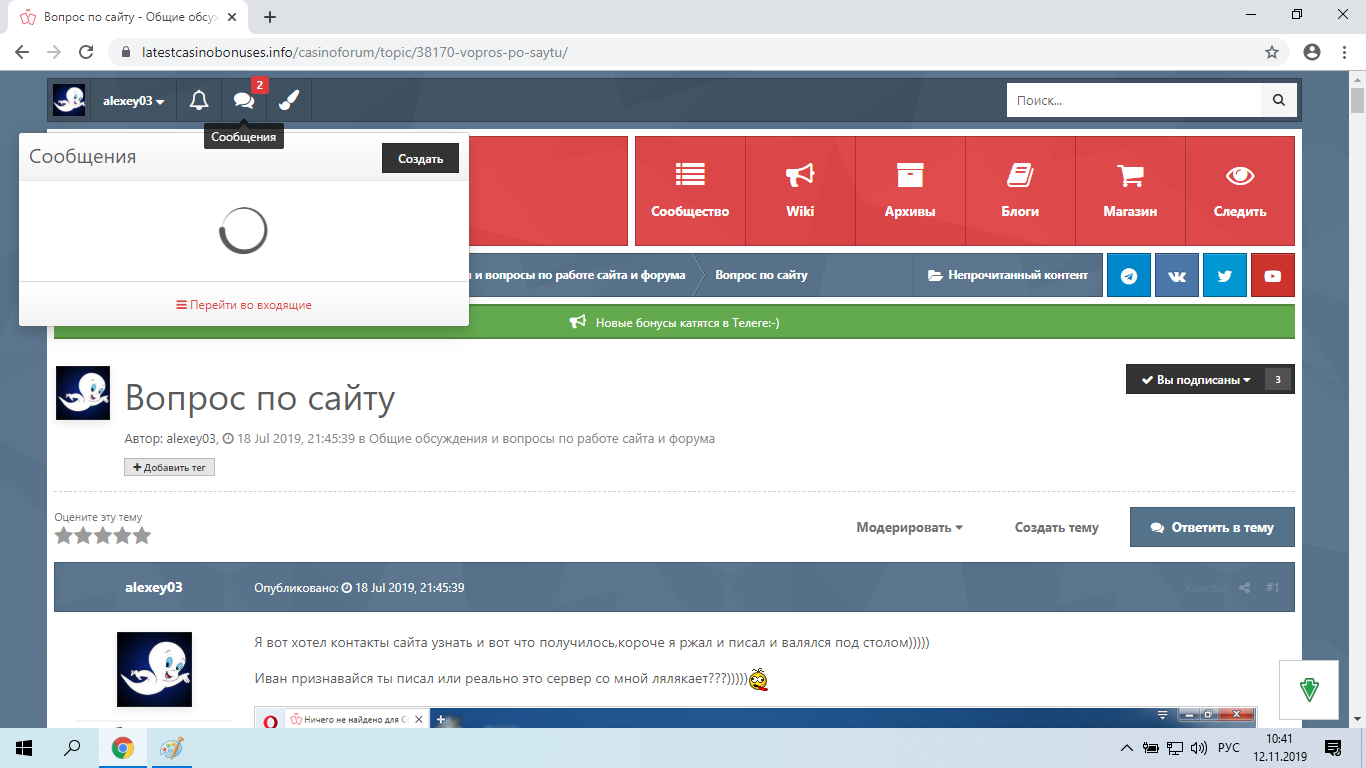The width and height of the screenshot is (1366, 768).
Task: Open the Telegram social link
Action: click(1129, 276)
